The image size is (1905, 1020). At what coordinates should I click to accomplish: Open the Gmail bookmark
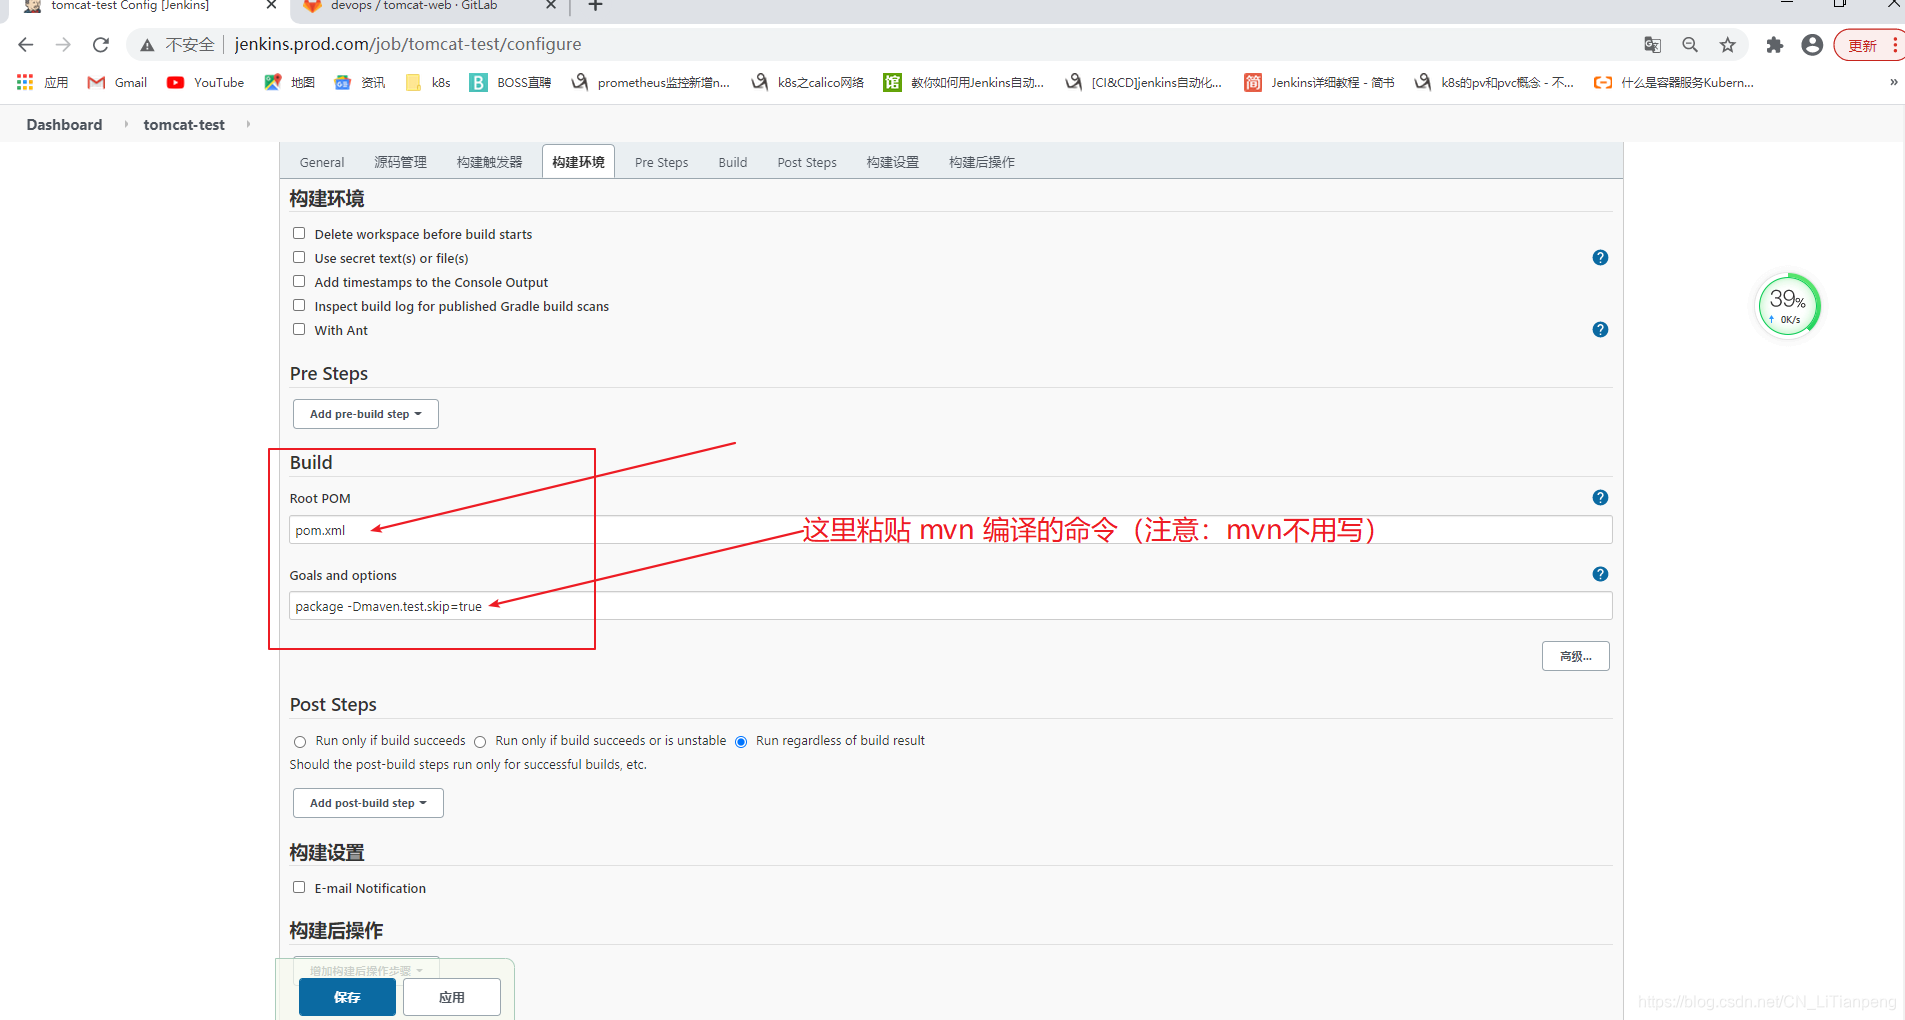pyautogui.click(x=118, y=82)
